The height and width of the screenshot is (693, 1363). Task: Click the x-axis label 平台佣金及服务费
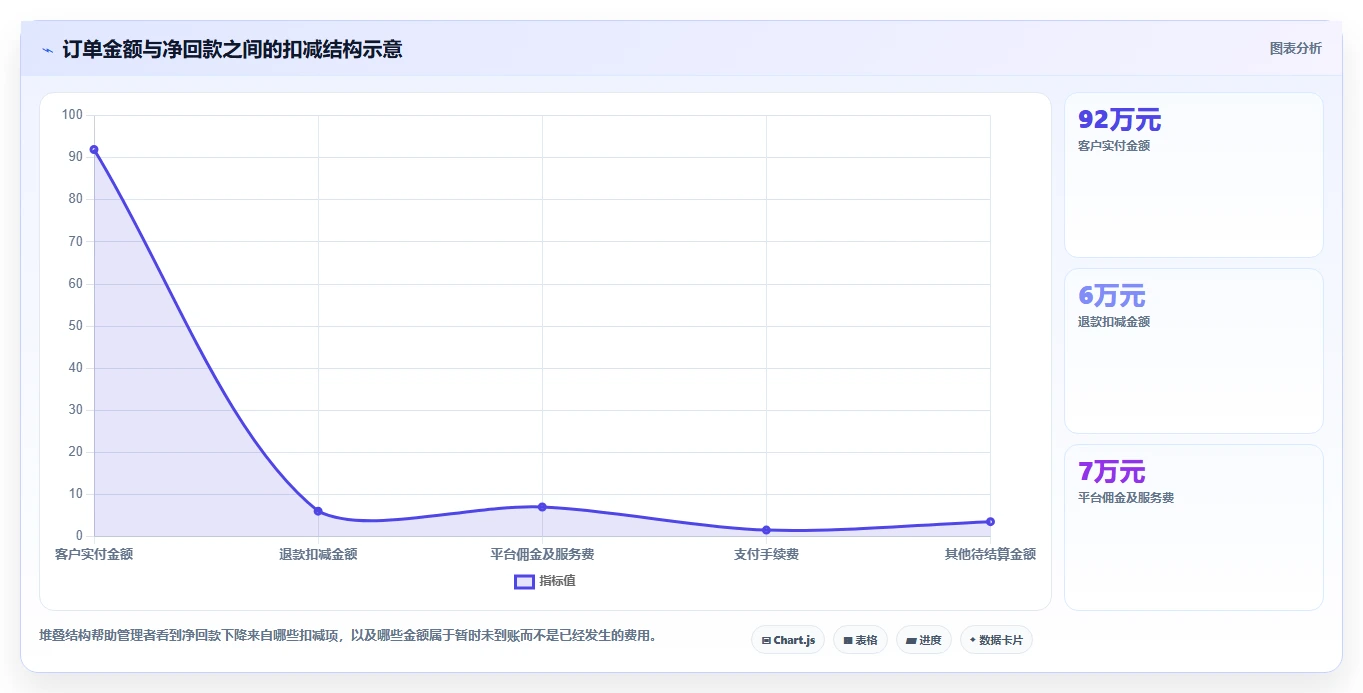(x=542, y=554)
